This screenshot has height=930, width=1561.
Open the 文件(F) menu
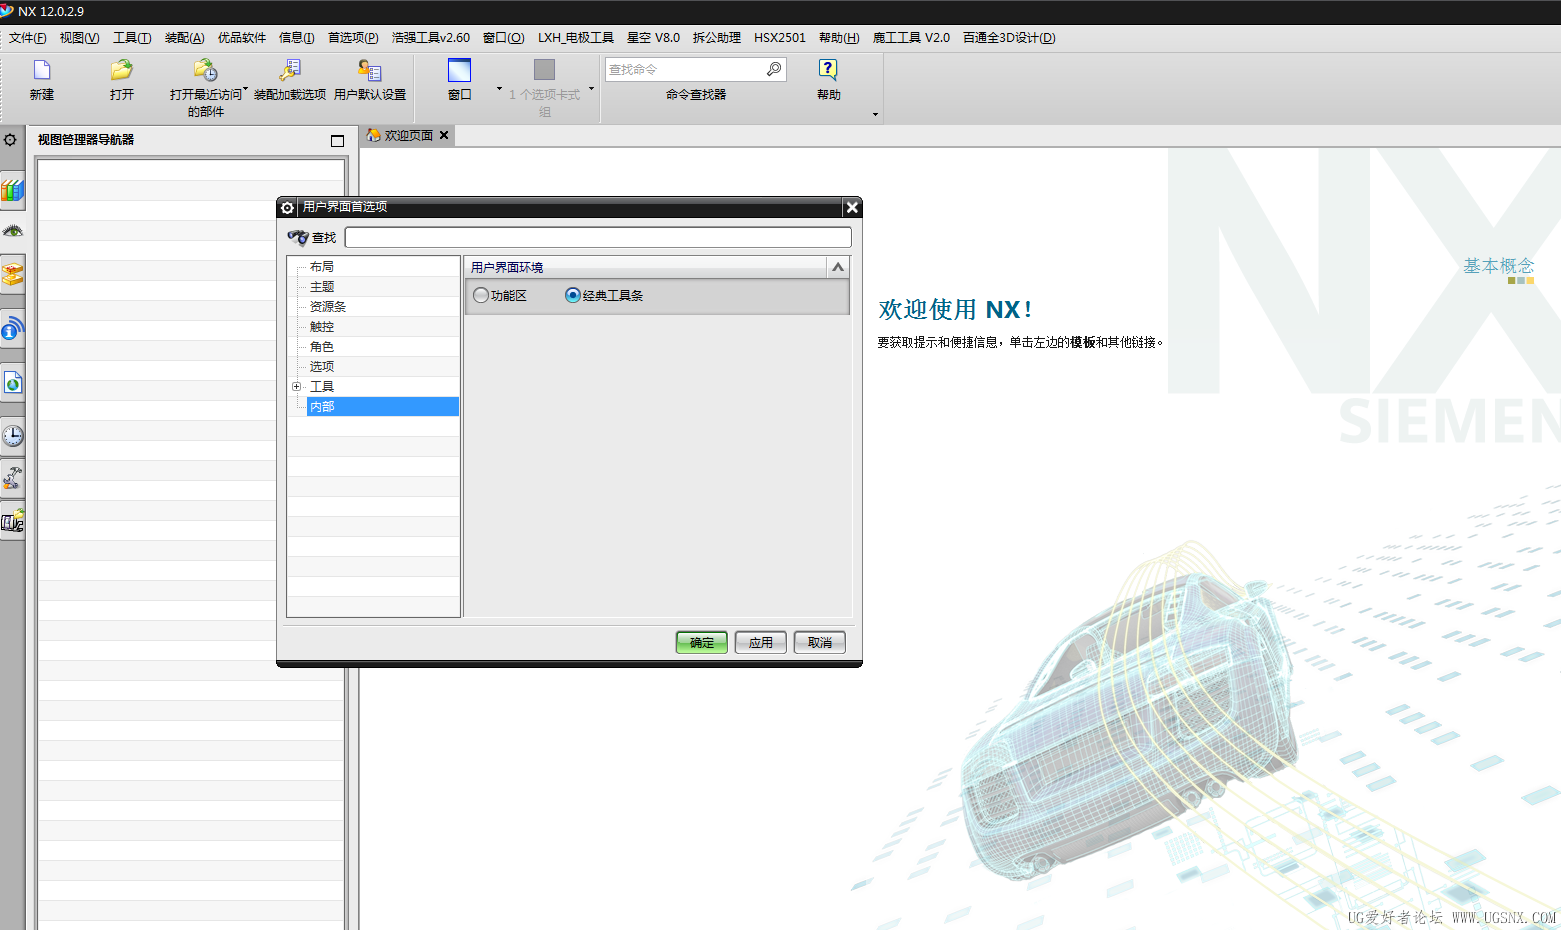[28, 38]
